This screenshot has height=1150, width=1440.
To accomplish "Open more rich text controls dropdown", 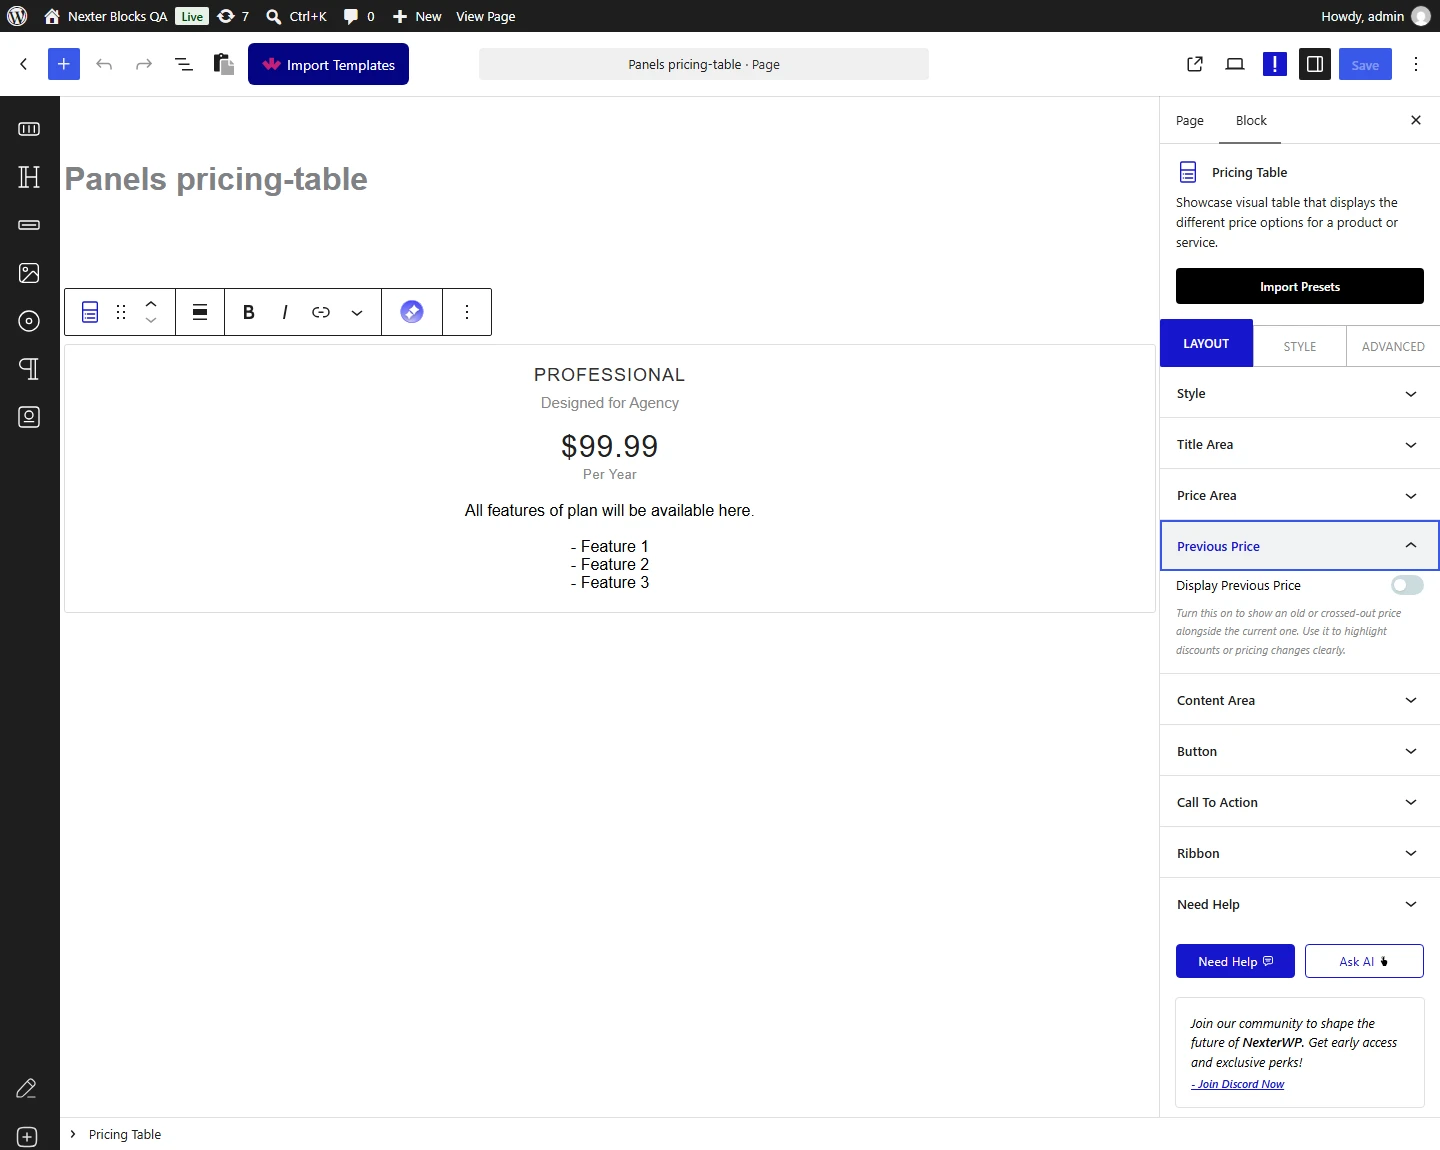I will [x=357, y=312].
